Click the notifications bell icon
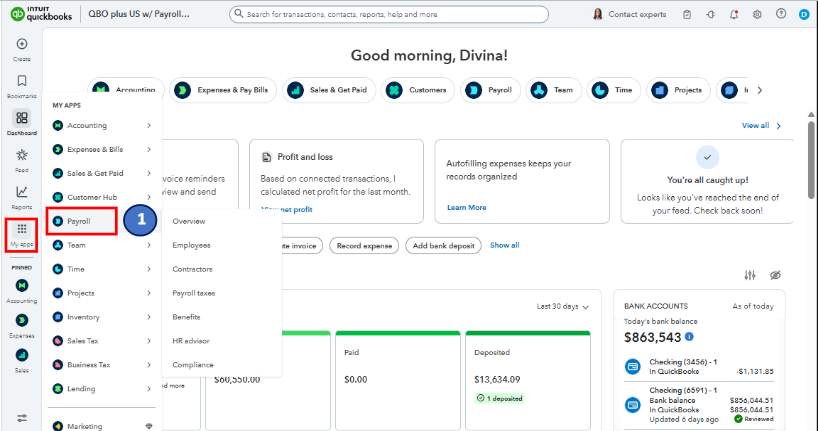818x431 pixels. click(735, 15)
